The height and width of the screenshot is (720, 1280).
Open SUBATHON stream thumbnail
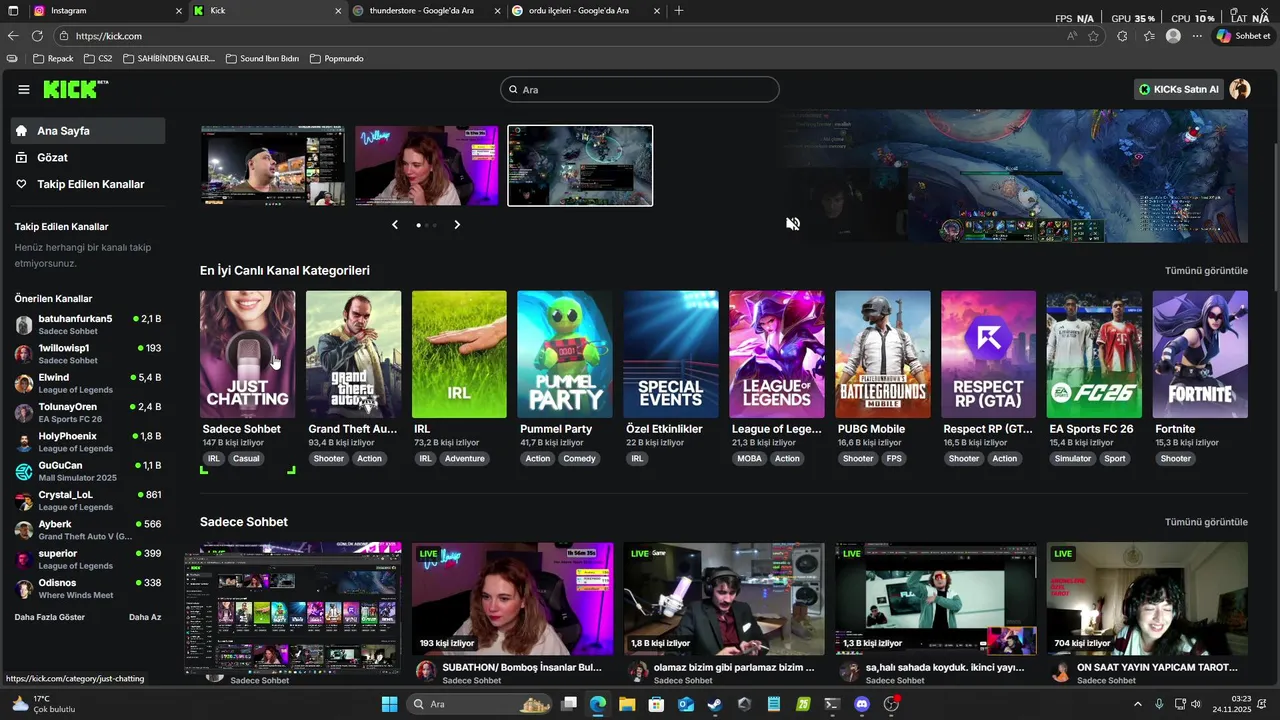click(513, 599)
